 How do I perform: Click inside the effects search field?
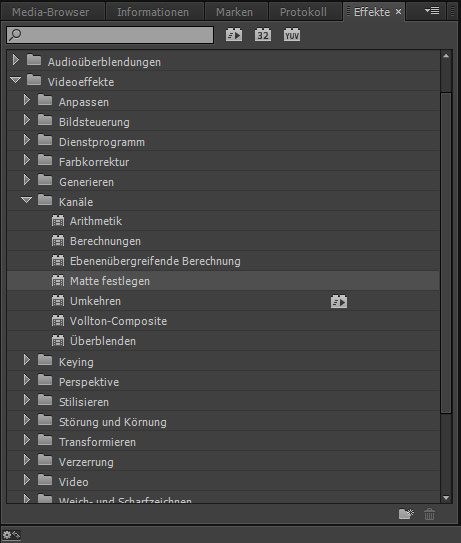point(110,35)
